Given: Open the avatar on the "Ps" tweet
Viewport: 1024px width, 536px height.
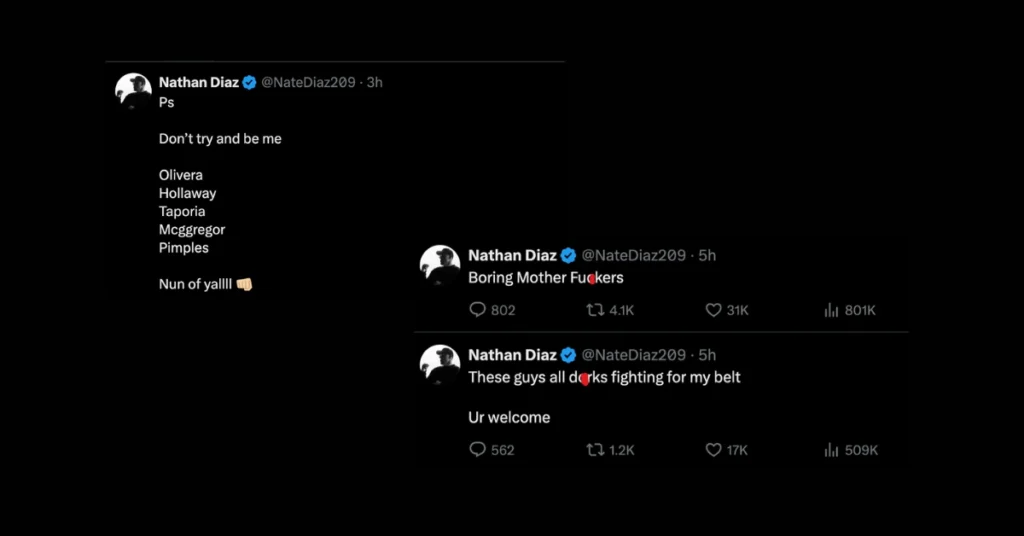Looking at the screenshot, I should pyautogui.click(x=134, y=91).
